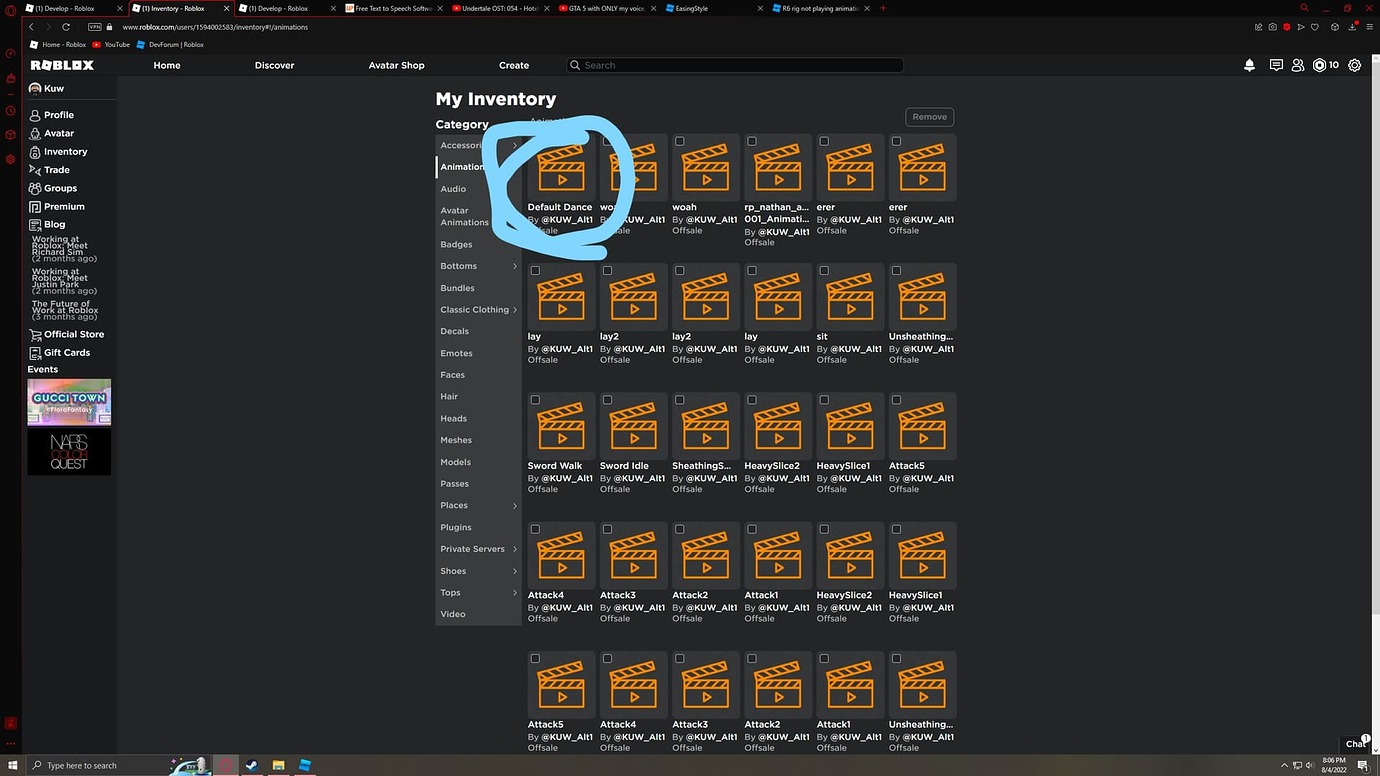Click the heart bookmark icon in the browser toolbar
Screen dimensions: 1380x776
(1314, 27)
